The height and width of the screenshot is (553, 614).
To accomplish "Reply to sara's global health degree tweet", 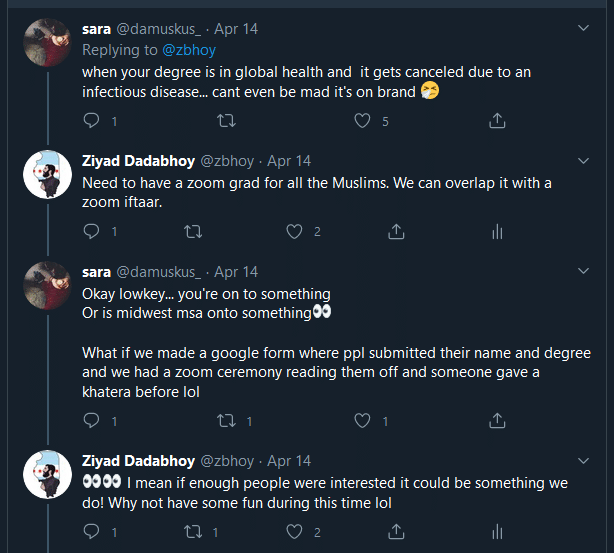I will 91,121.
